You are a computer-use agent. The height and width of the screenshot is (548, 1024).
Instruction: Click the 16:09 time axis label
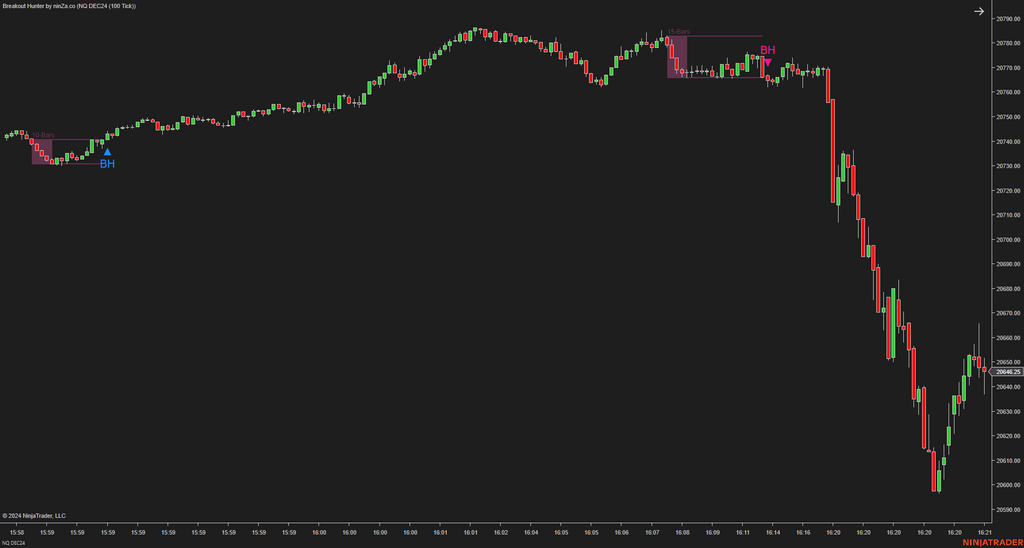pyautogui.click(x=712, y=532)
